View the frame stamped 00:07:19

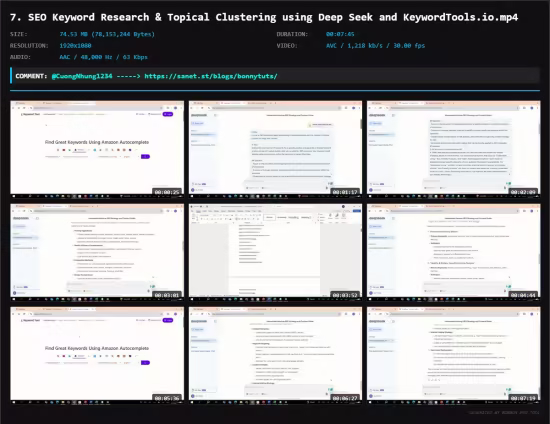coord(454,355)
